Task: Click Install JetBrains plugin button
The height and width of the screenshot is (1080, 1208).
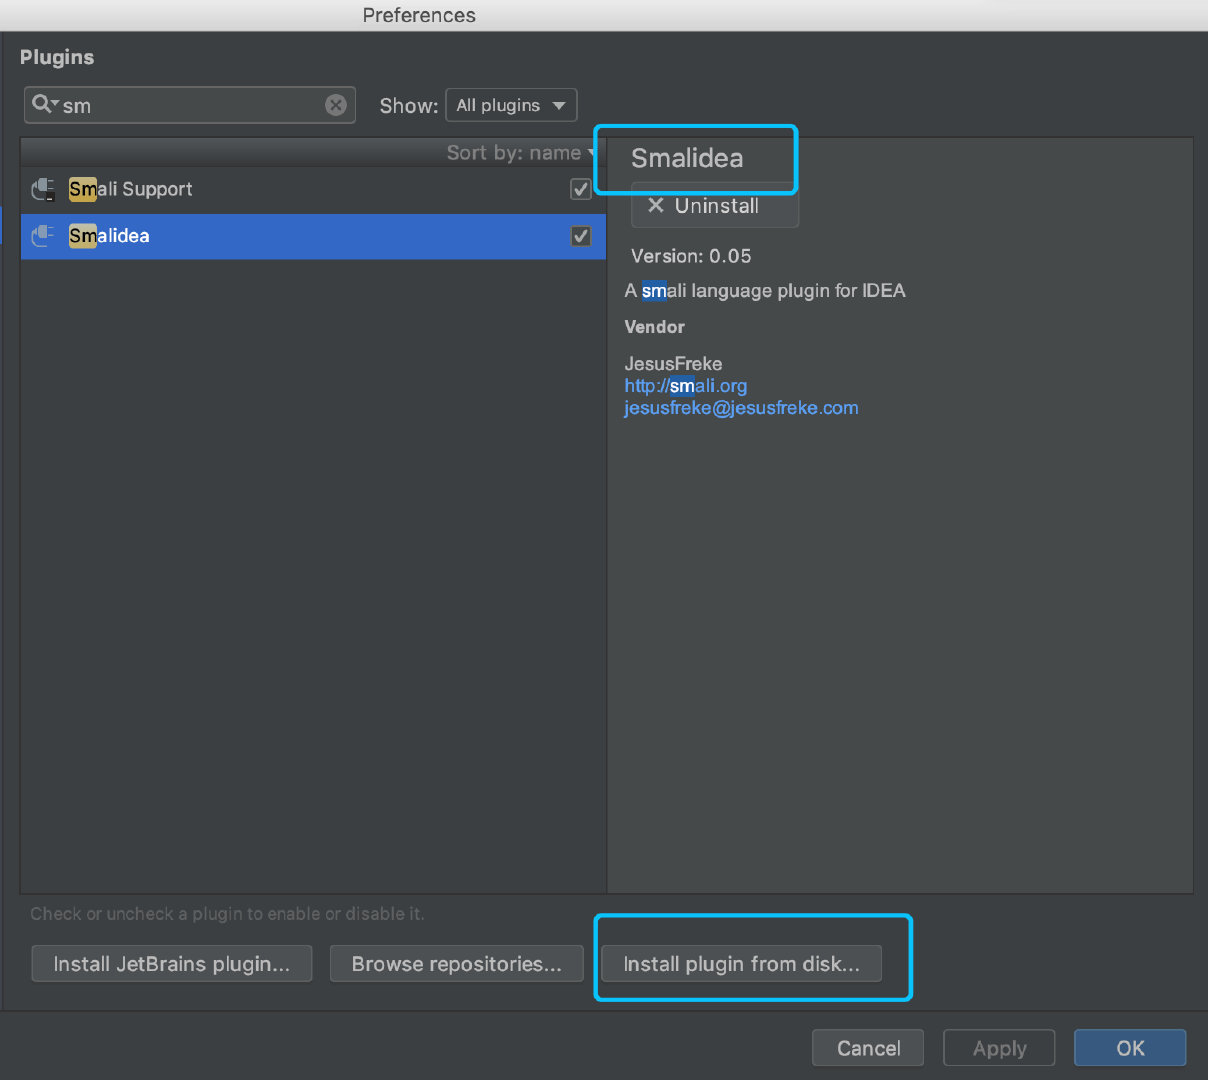Action: [x=172, y=964]
